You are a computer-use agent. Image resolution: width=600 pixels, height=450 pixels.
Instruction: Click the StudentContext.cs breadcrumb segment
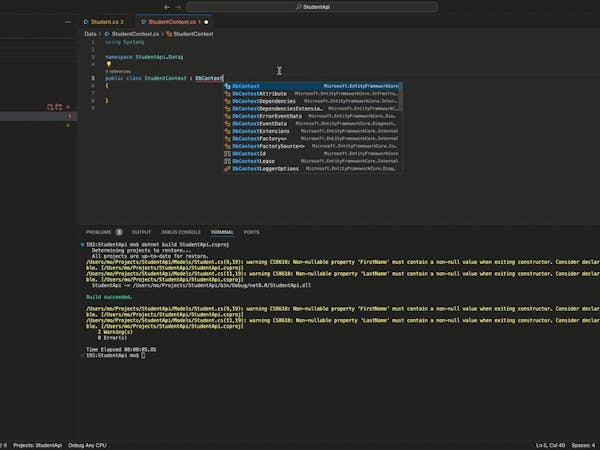click(135, 34)
